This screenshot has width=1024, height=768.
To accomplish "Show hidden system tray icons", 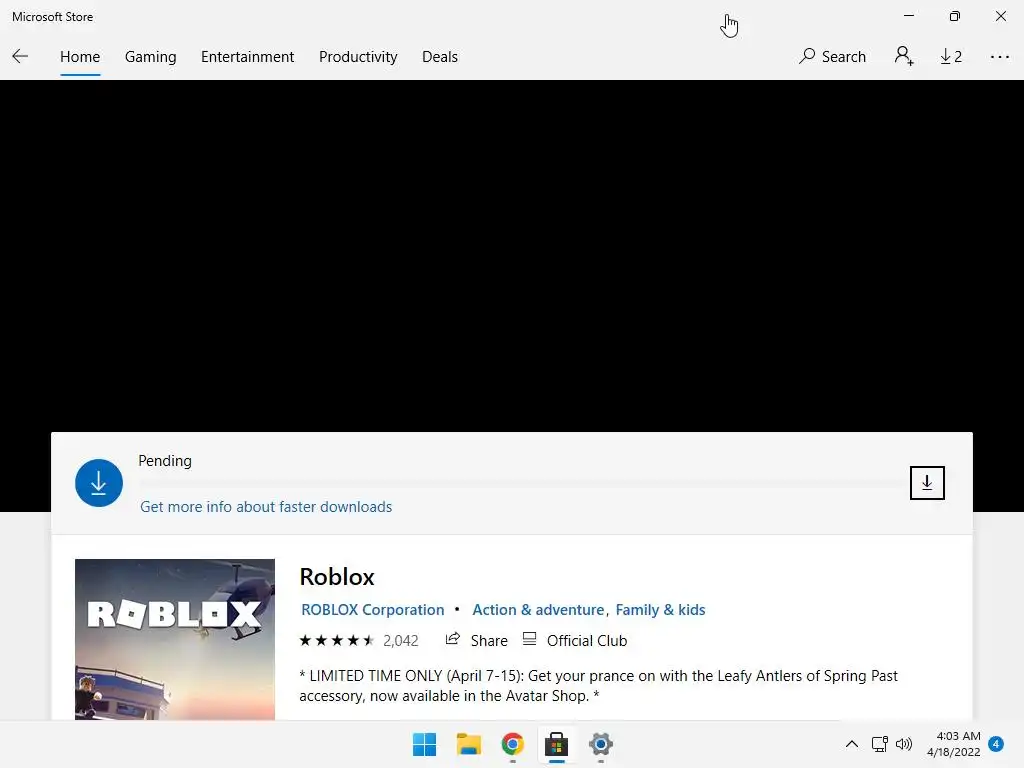I will click(852, 744).
